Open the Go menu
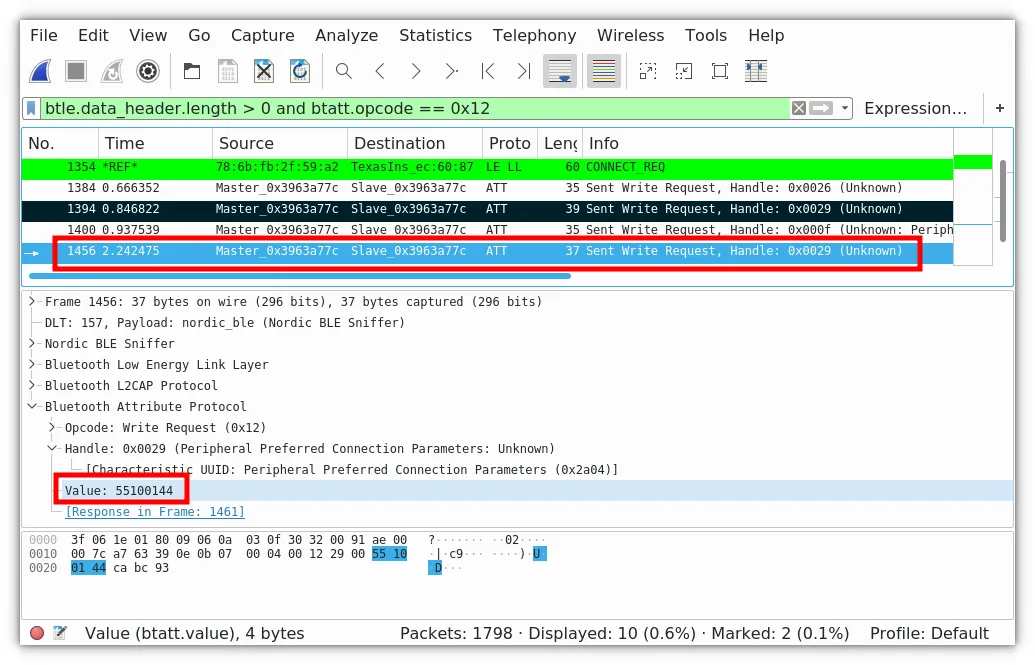 point(199,36)
